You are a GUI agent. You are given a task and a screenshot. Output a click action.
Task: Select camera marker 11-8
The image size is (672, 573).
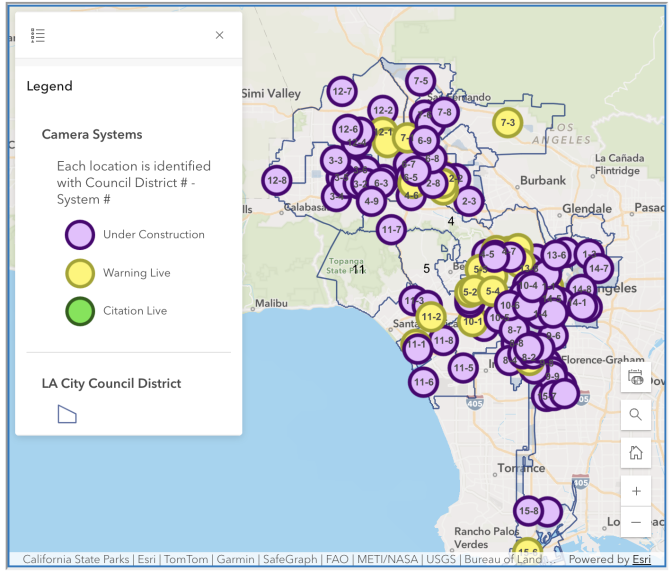444,341
